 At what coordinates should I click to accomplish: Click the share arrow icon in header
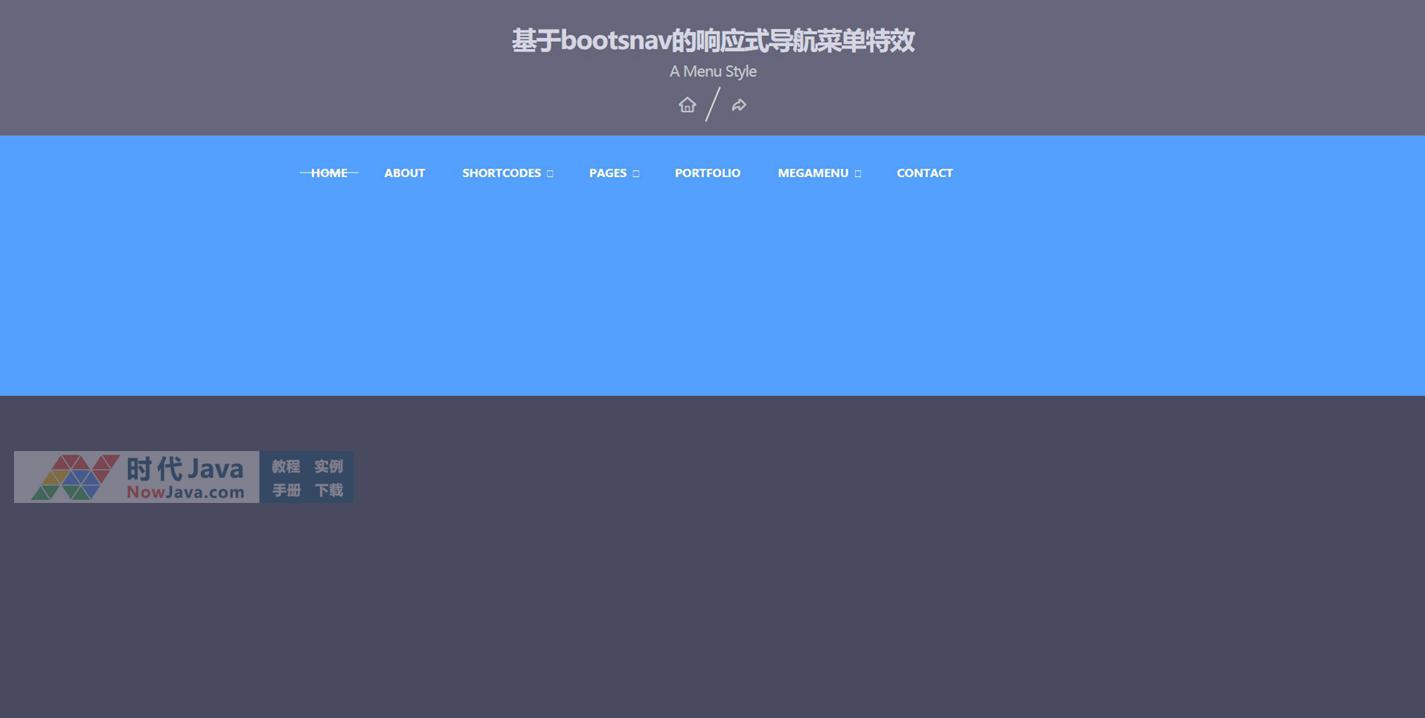pyautogui.click(x=739, y=105)
